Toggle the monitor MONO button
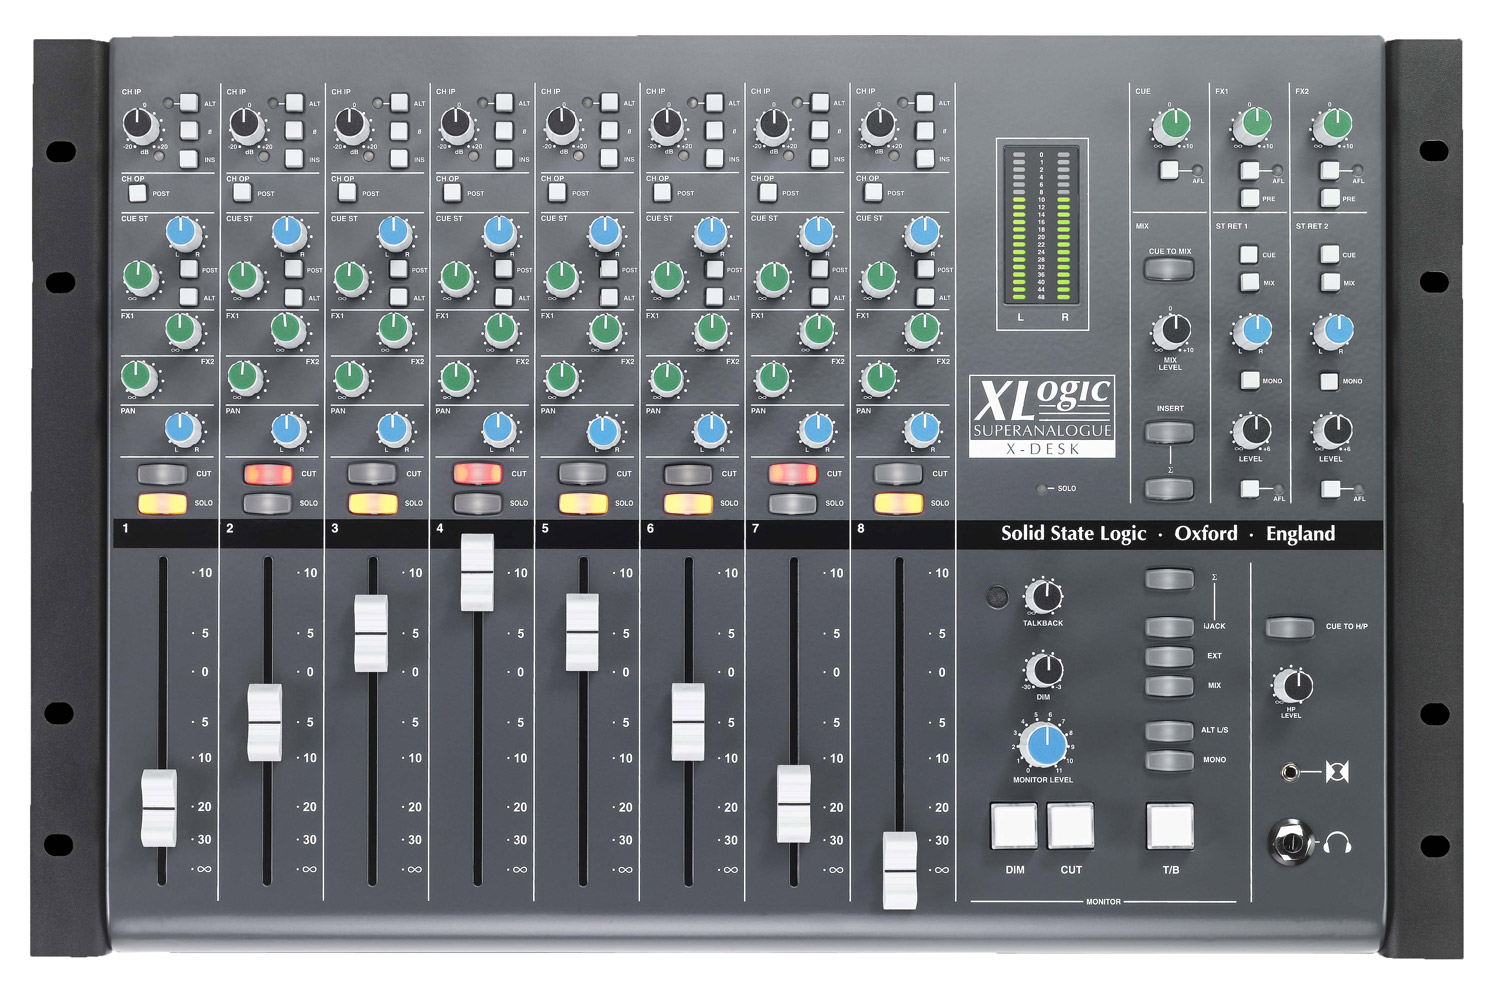 click(x=1169, y=760)
